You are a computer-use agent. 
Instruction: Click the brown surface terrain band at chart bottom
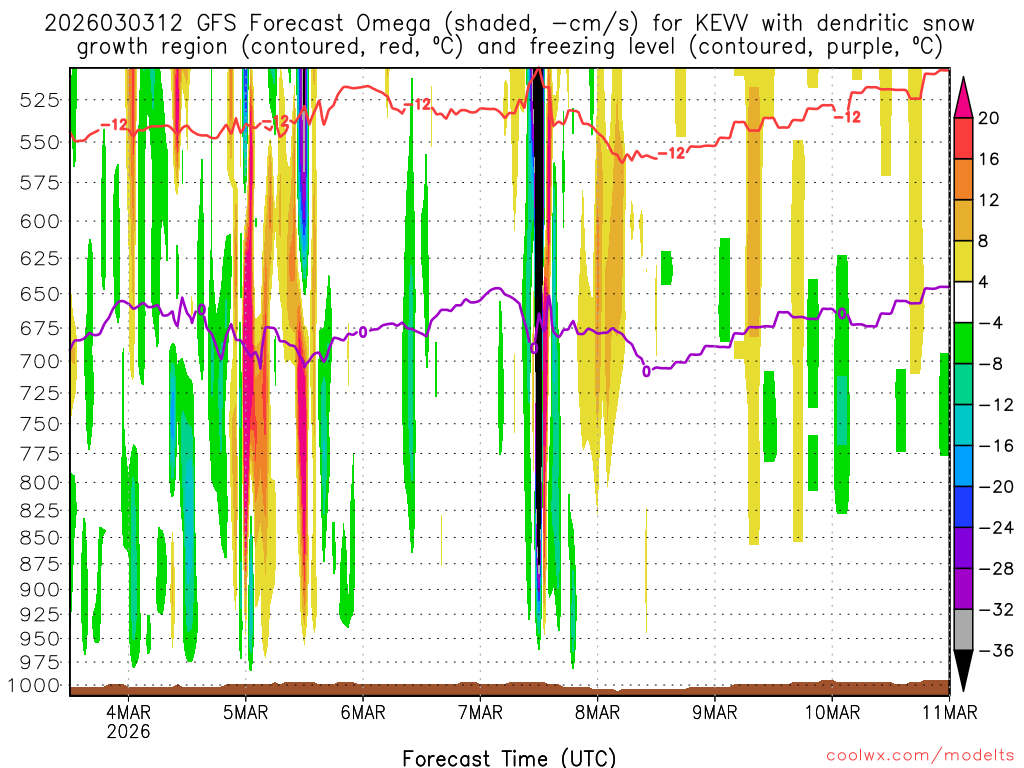(x=509, y=690)
